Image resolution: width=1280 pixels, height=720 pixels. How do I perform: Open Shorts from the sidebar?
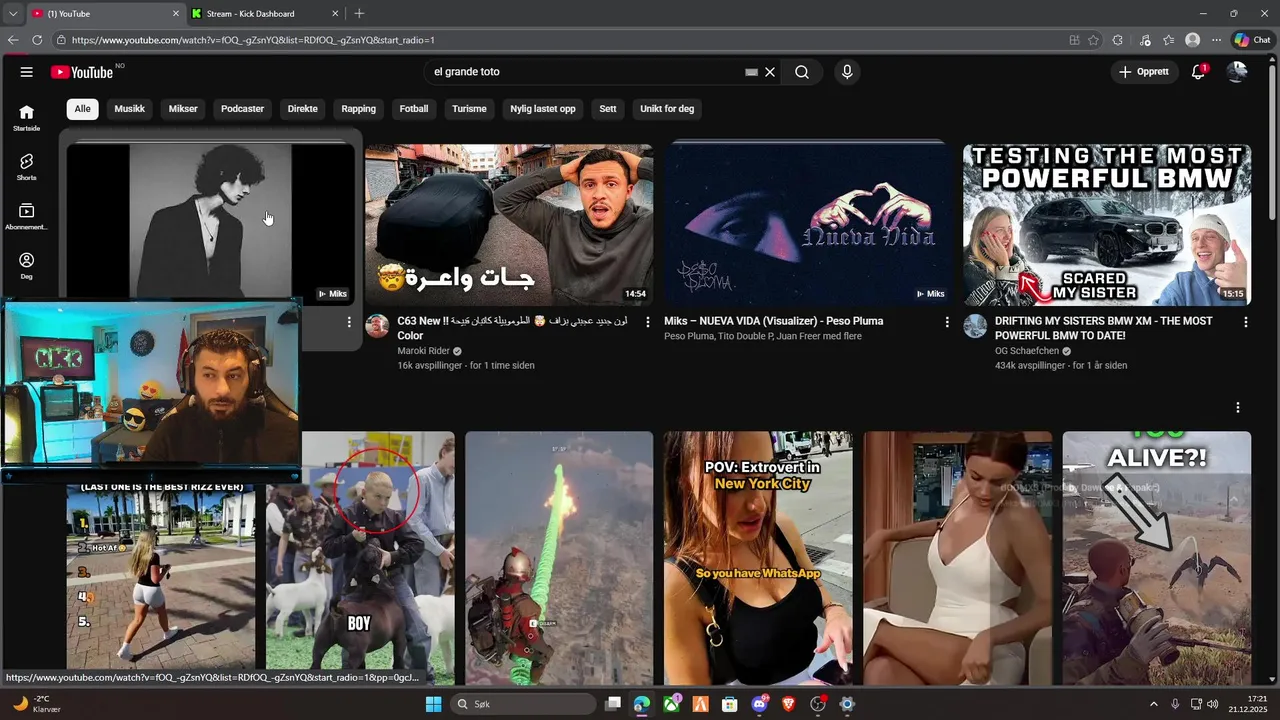27,167
